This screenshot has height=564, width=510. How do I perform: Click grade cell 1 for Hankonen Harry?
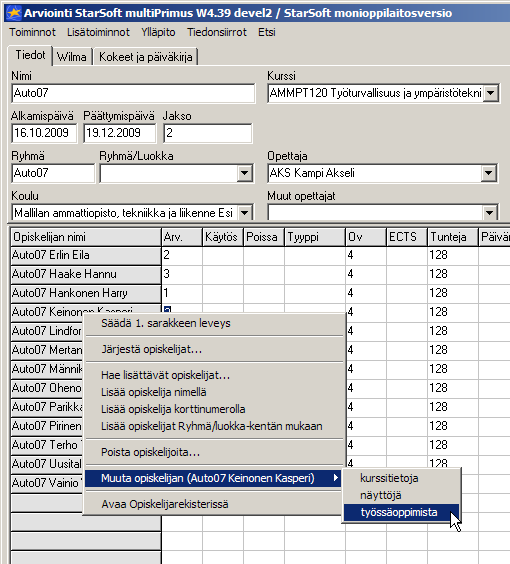pyautogui.click(x=182, y=294)
